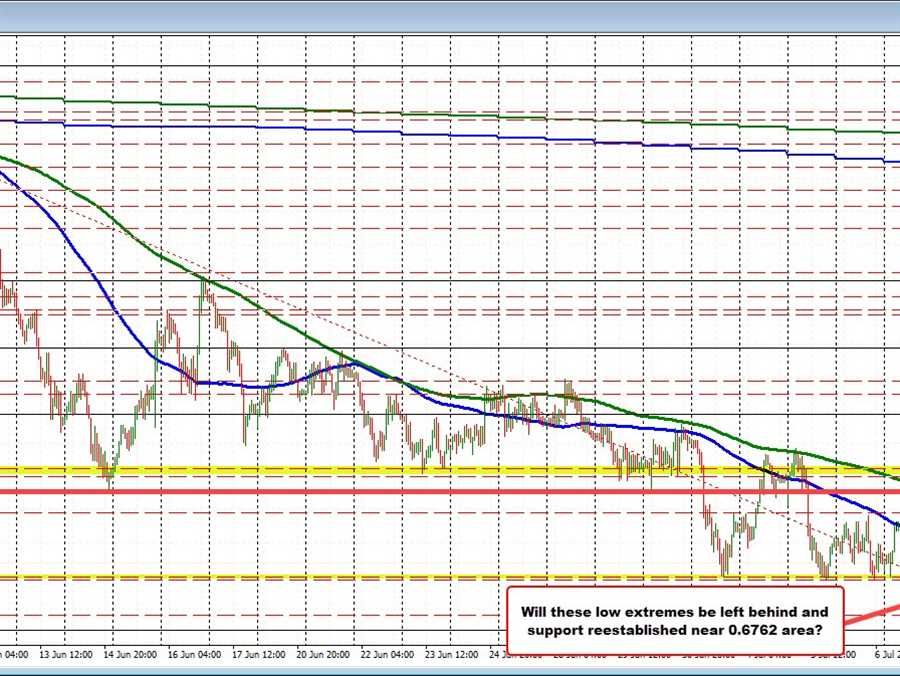Click the 6 Jul time label
Image resolution: width=900 pixels, height=676 pixels.
pos(886,654)
